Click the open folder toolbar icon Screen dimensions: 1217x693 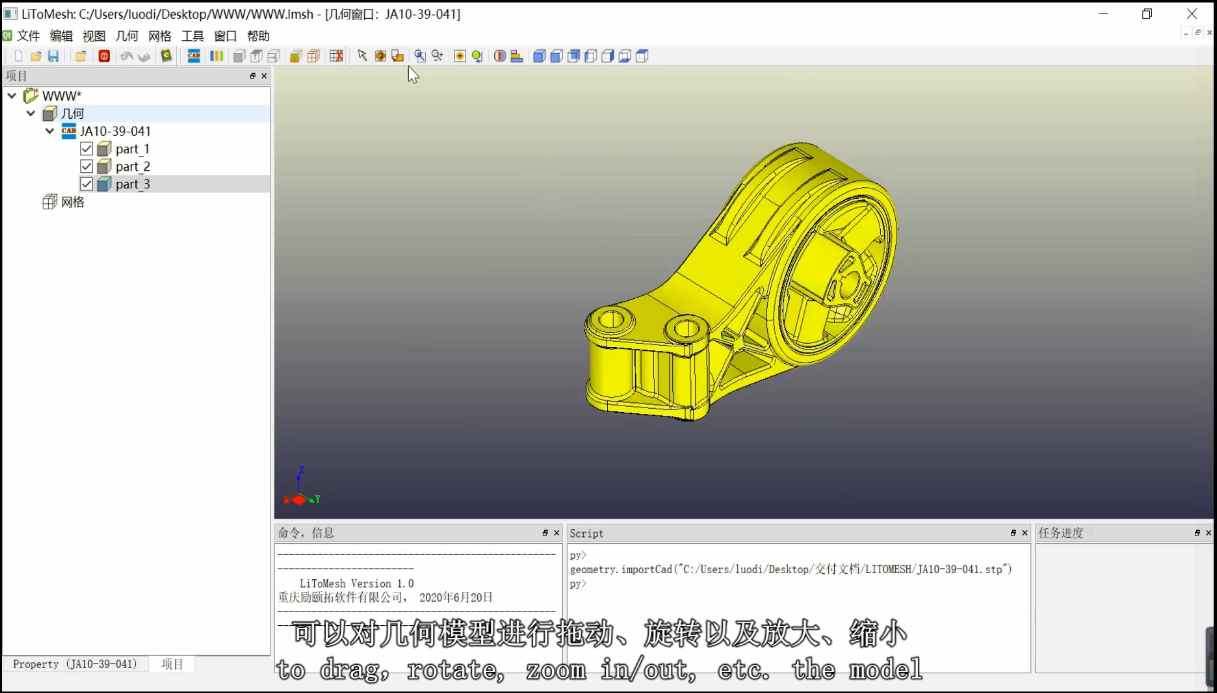[x=36, y=56]
